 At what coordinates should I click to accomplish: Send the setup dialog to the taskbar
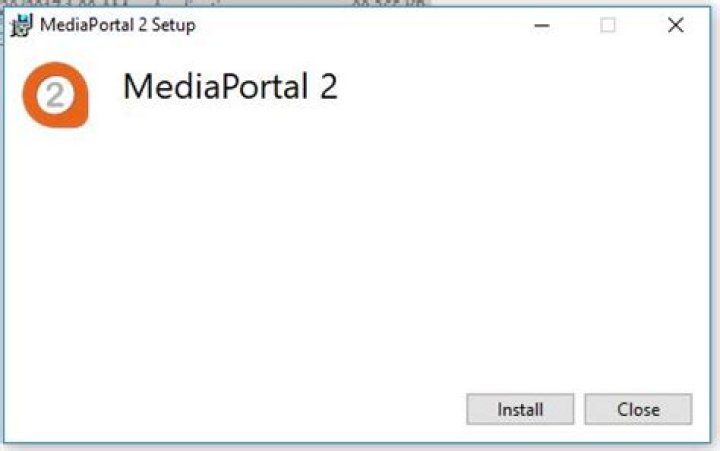point(543,26)
